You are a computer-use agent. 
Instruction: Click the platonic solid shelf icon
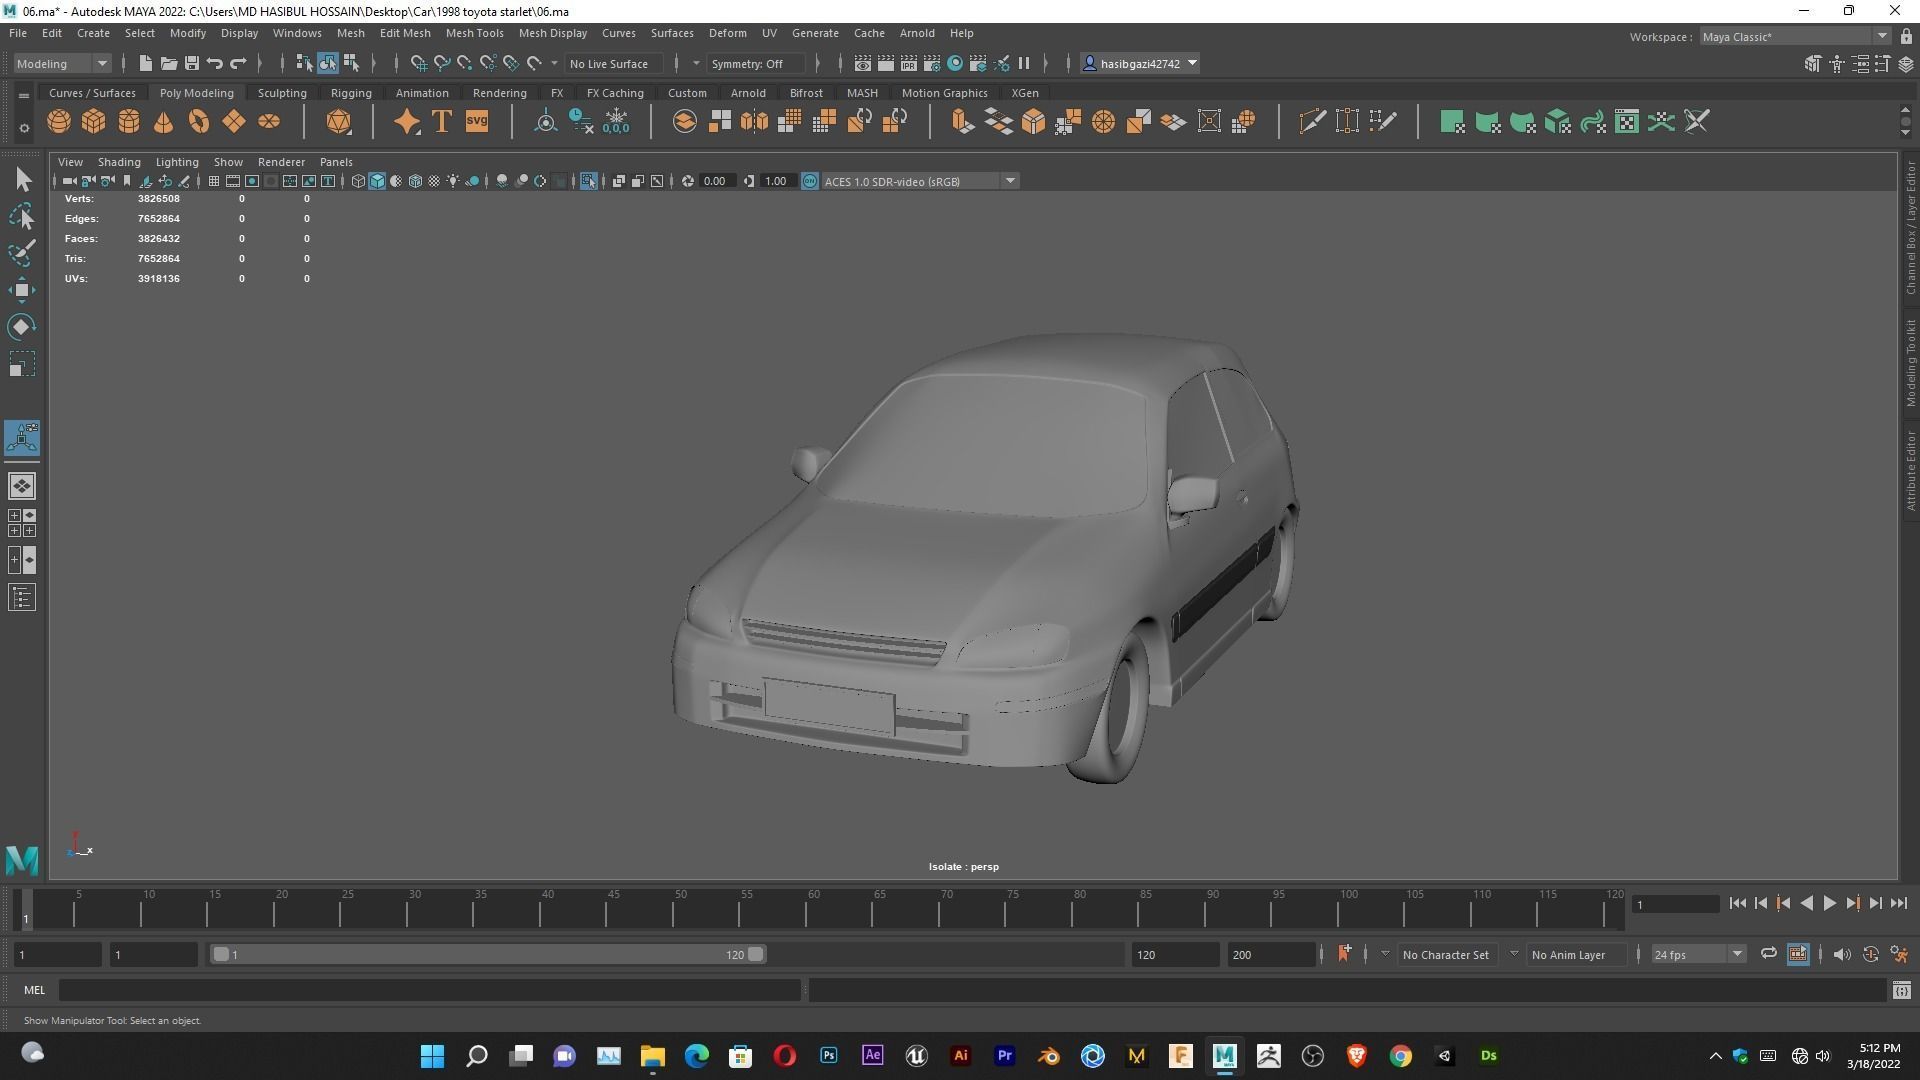pyautogui.click(x=339, y=122)
